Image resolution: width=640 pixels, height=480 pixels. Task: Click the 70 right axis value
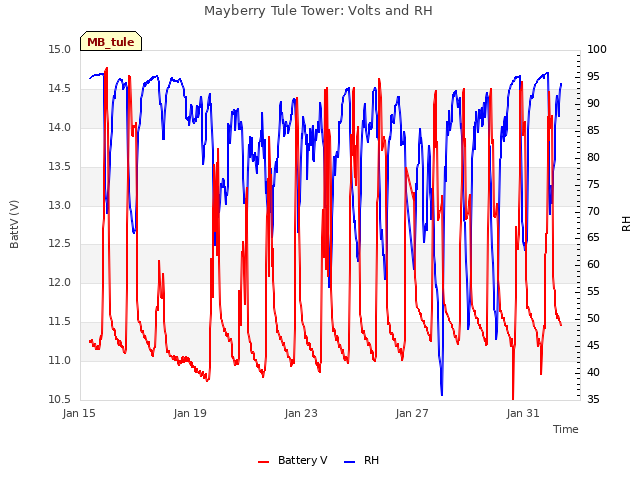(x=593, y=211)
